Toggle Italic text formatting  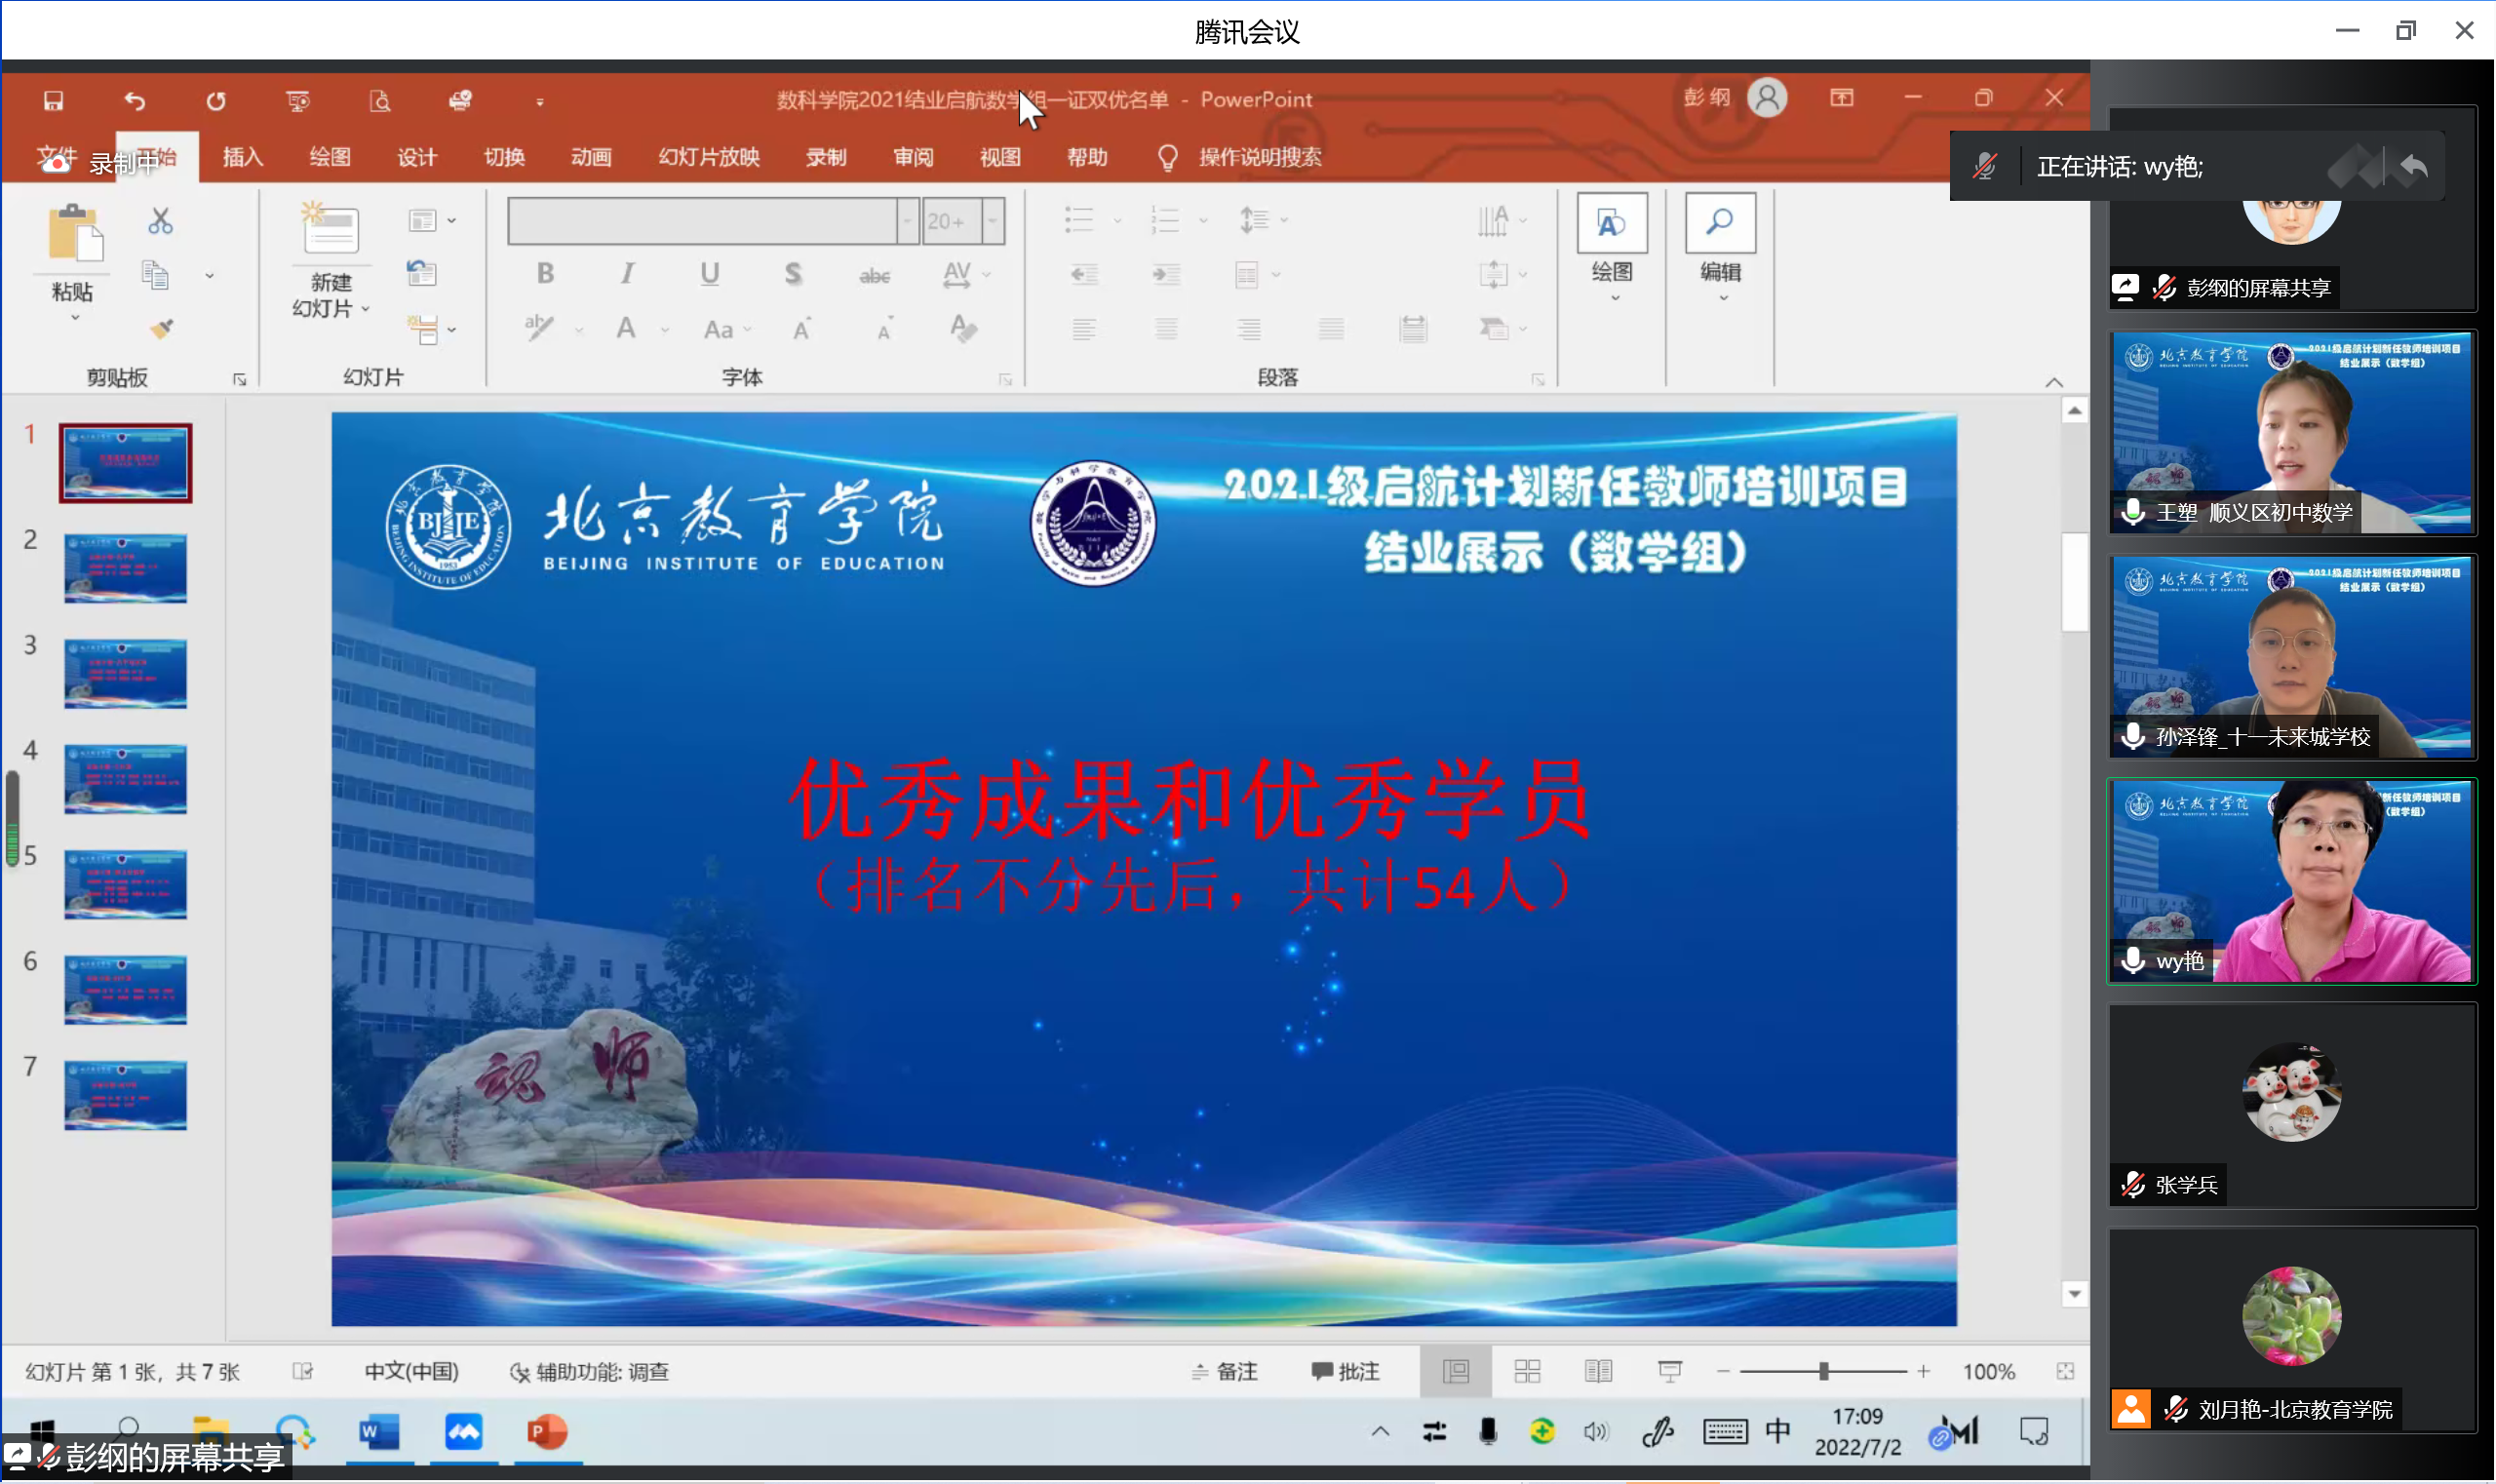tap(627, 273)
